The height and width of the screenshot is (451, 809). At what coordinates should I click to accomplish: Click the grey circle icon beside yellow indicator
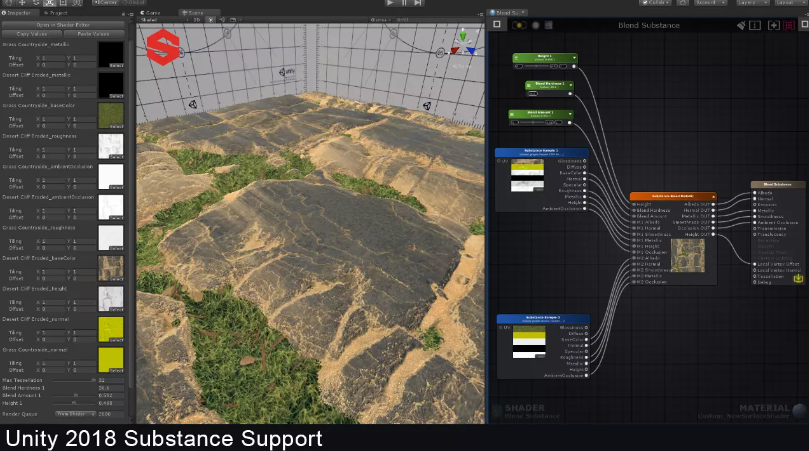click(536, 25)
